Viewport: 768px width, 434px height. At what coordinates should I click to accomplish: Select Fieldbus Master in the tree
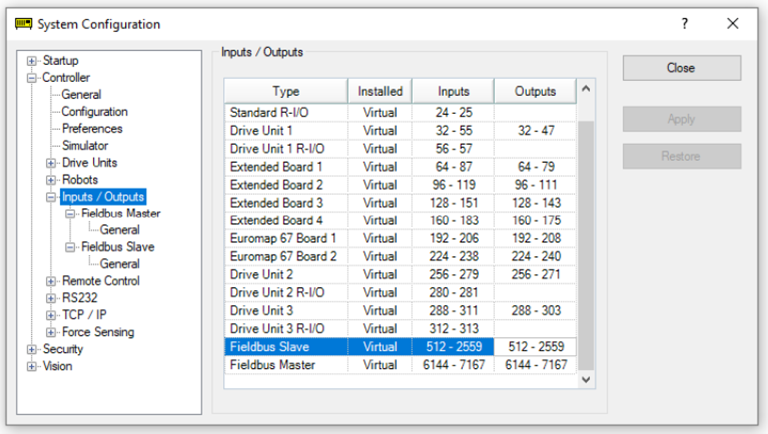121,214
